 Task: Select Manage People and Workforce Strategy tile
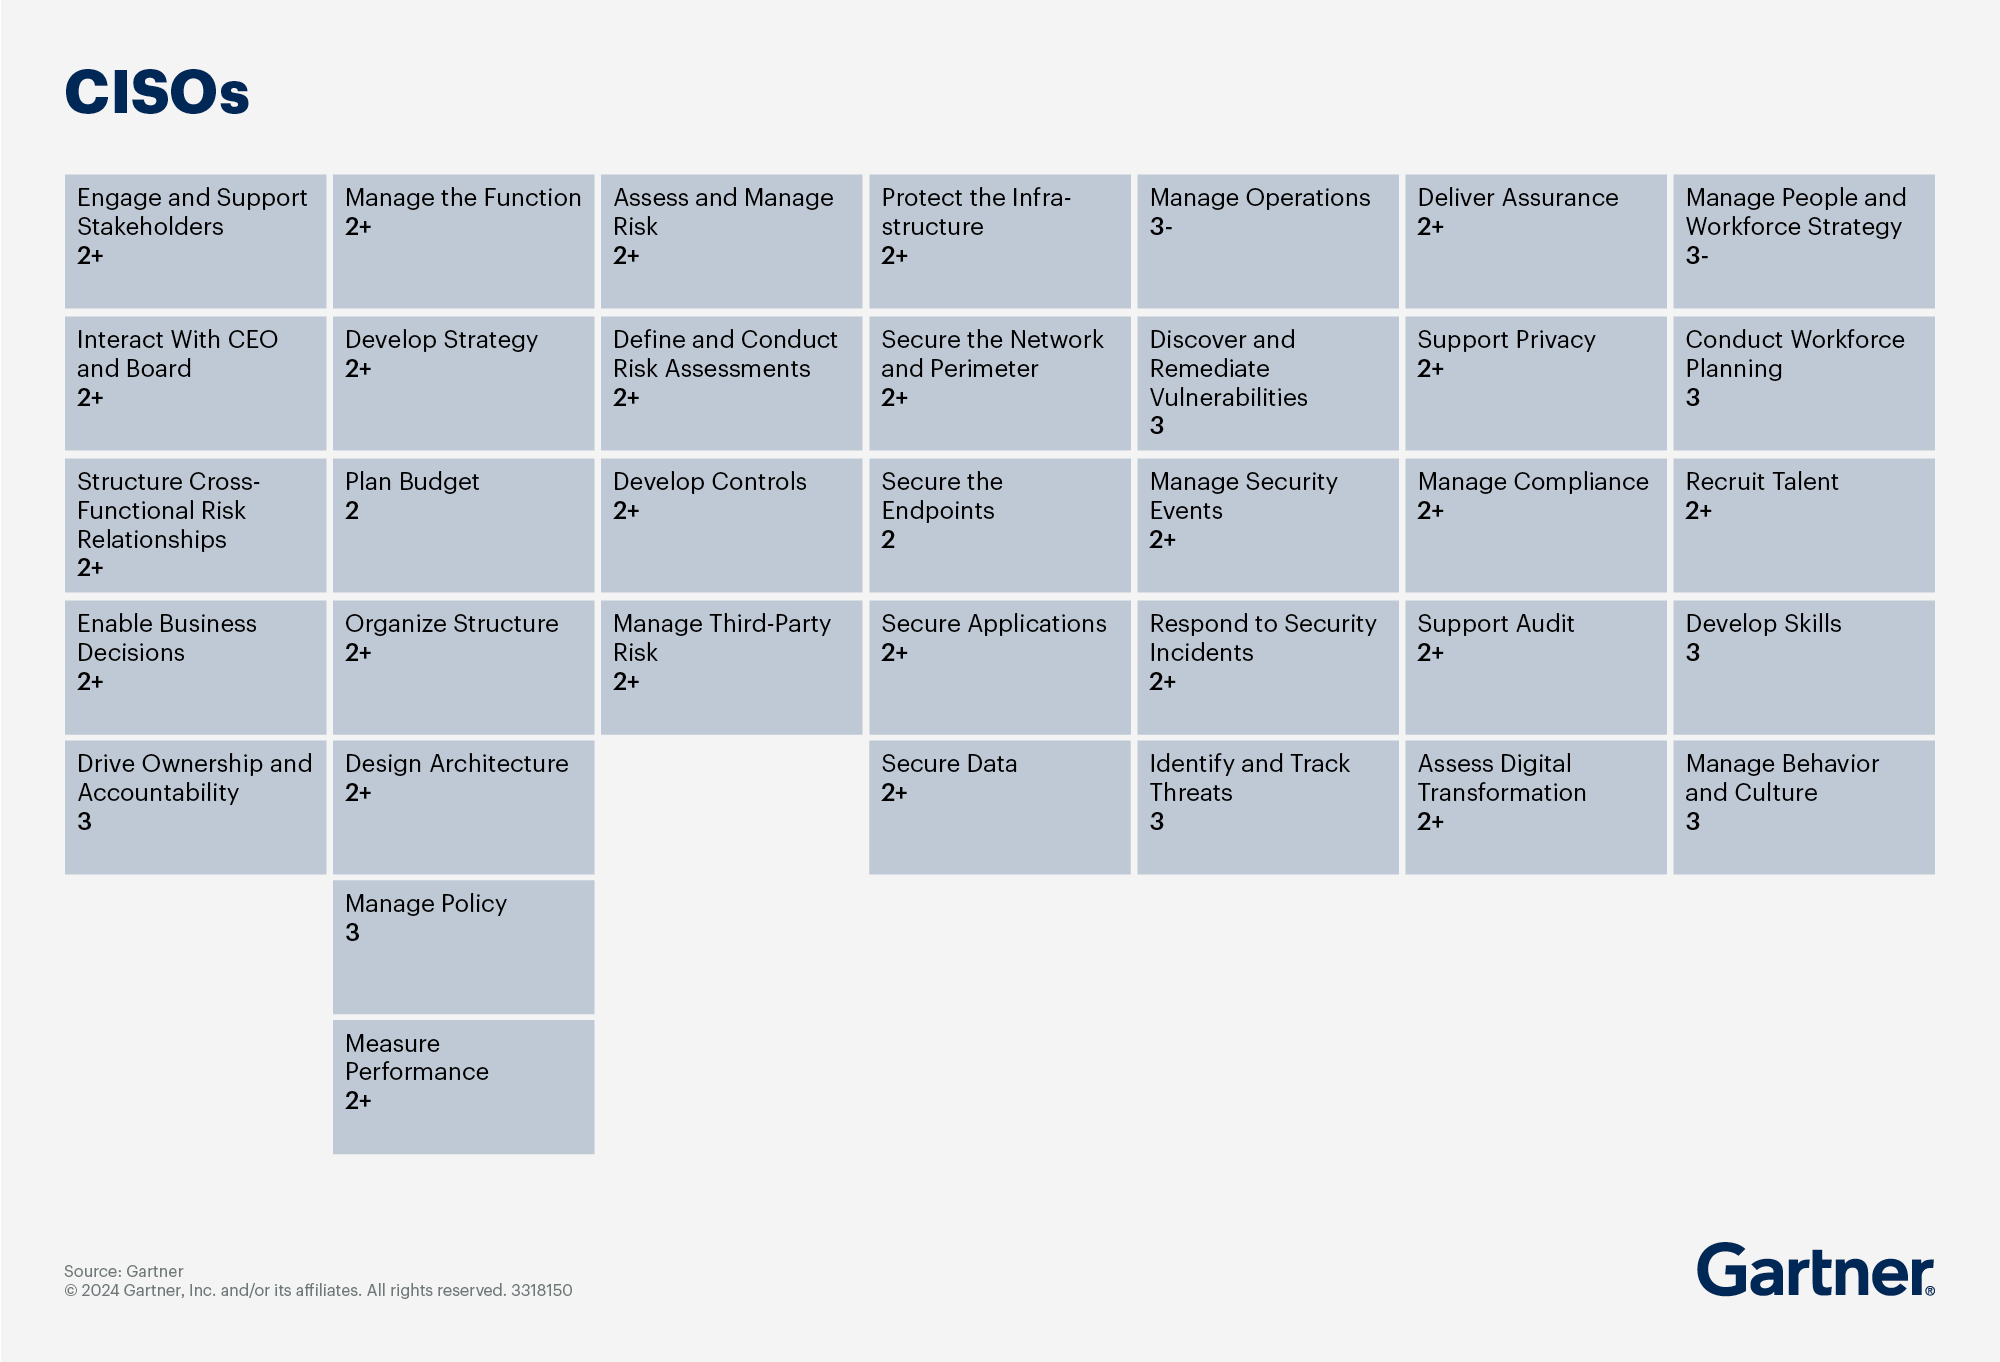point(1803,241)
